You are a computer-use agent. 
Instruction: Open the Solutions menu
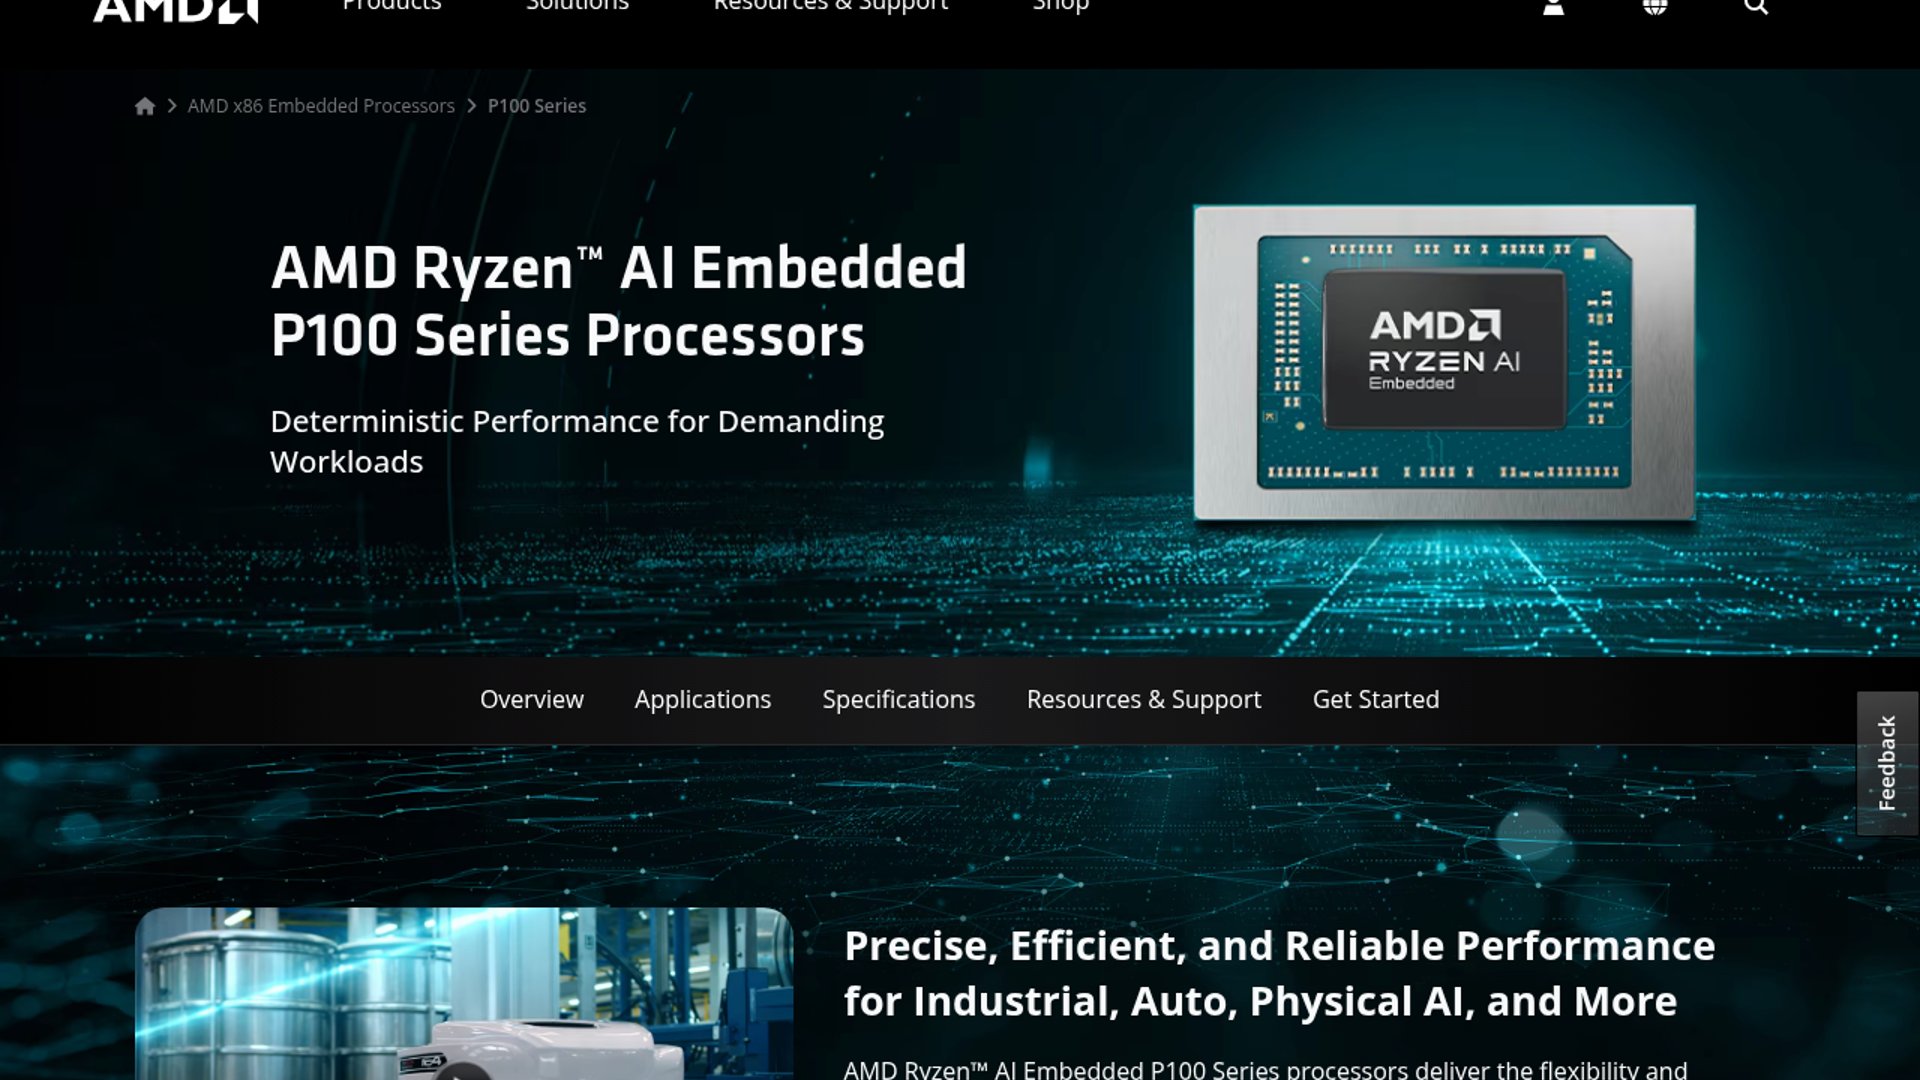coord(577,6)
